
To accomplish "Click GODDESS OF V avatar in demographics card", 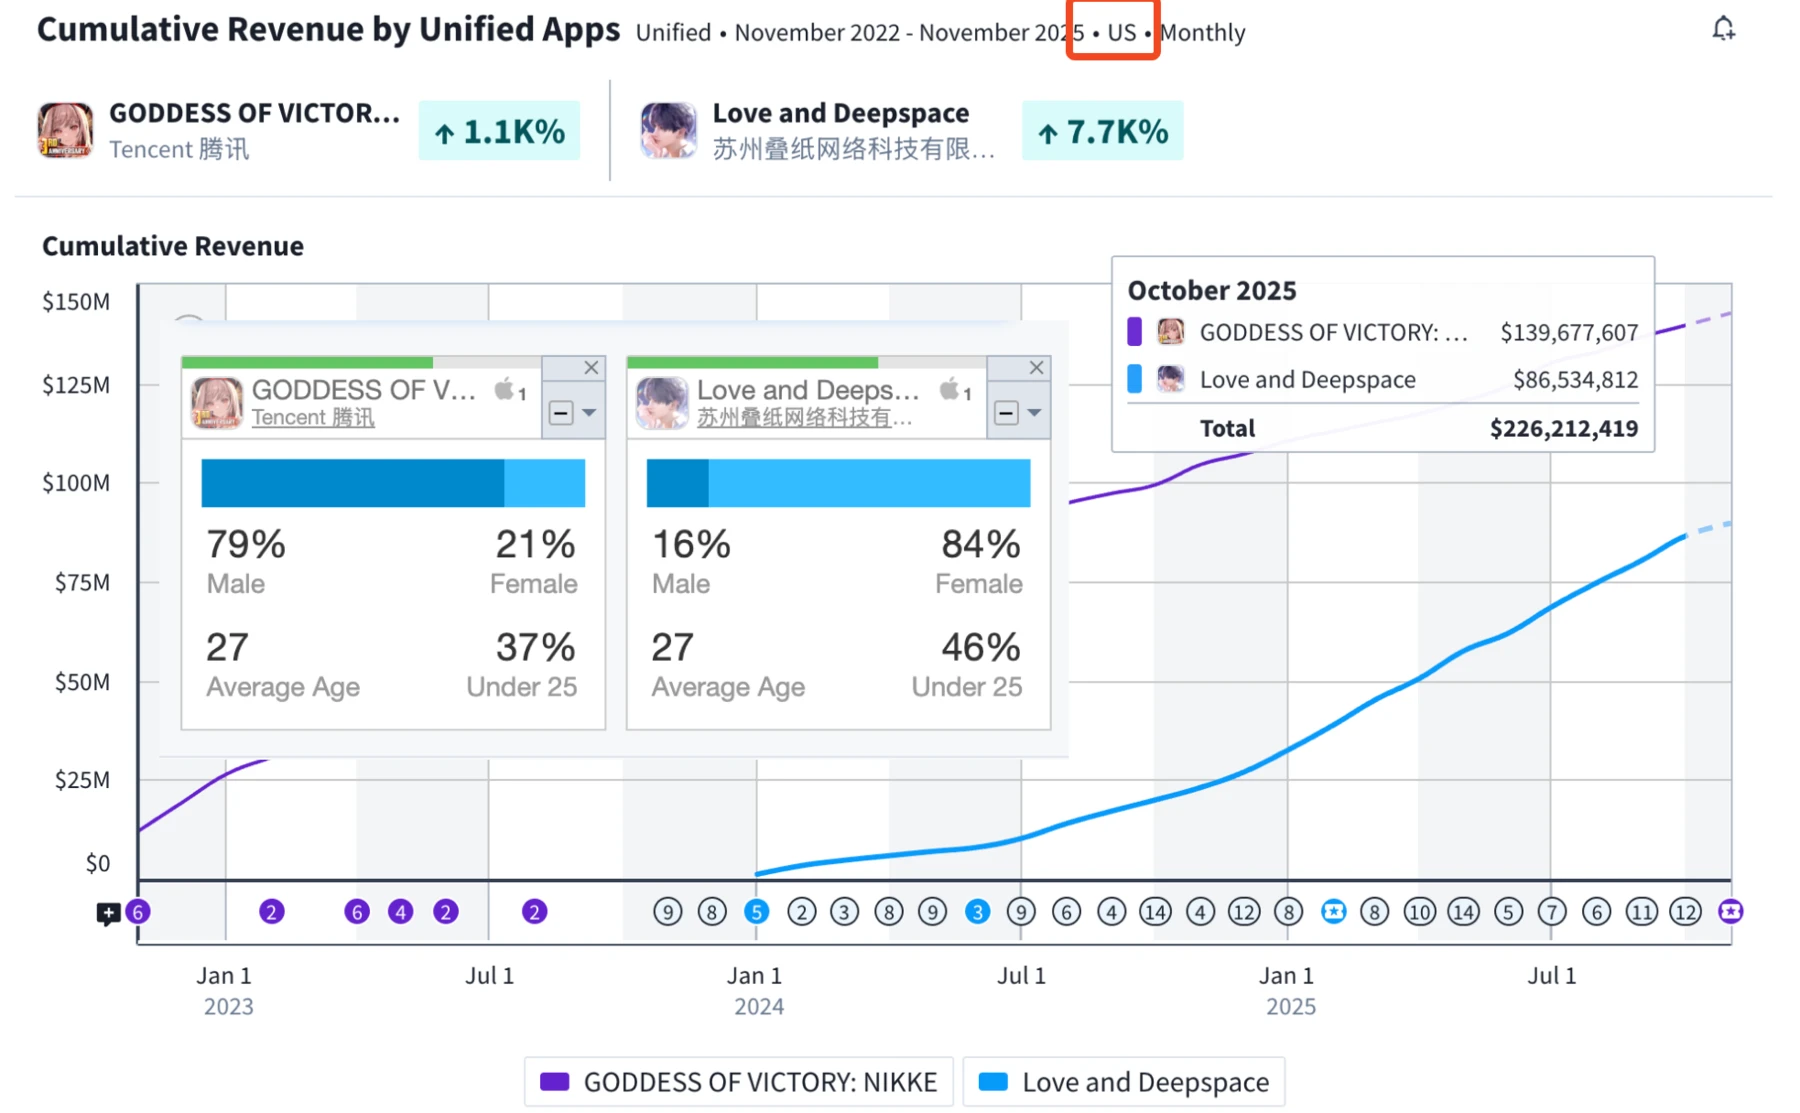I will (217, 402).
